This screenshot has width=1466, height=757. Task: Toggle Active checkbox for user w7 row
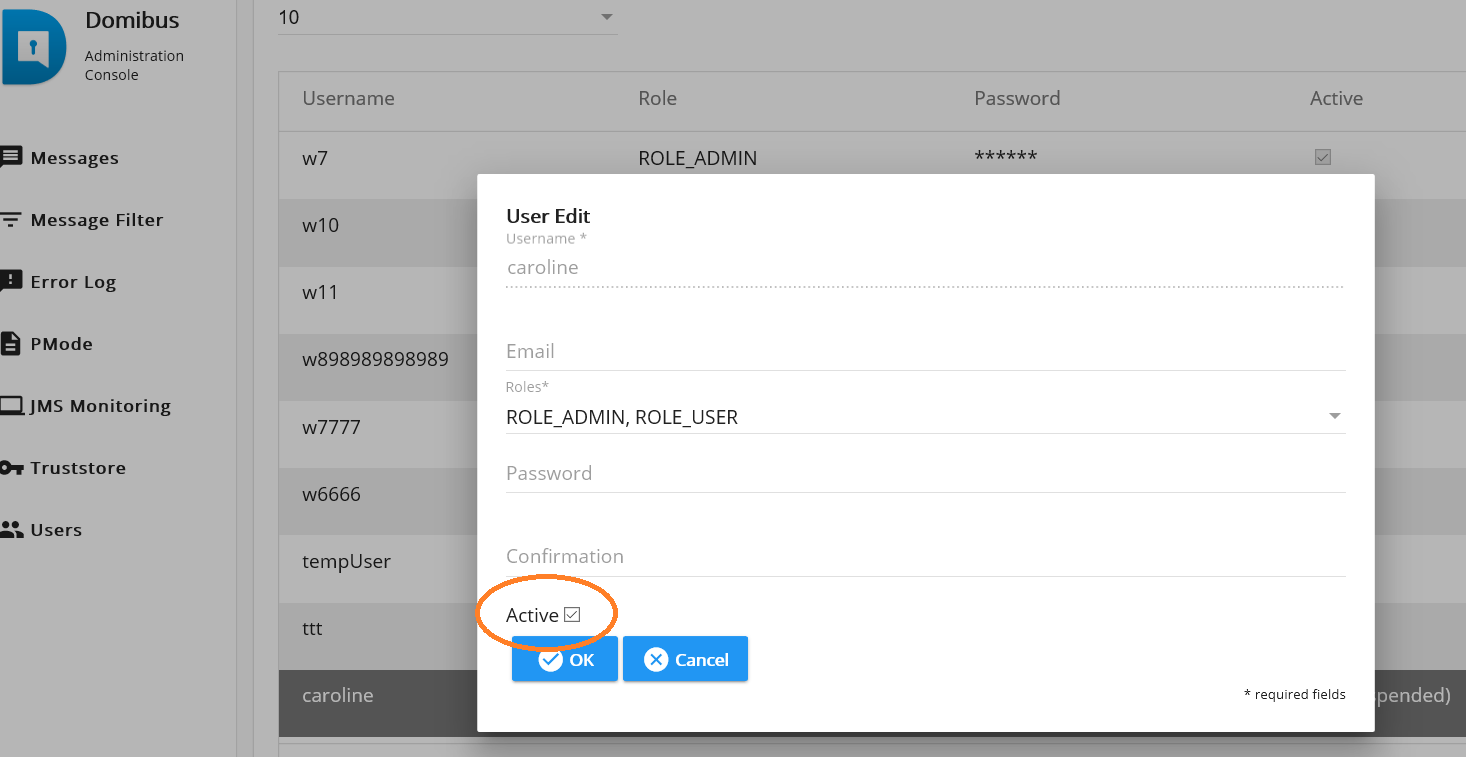pos(1323,157)
